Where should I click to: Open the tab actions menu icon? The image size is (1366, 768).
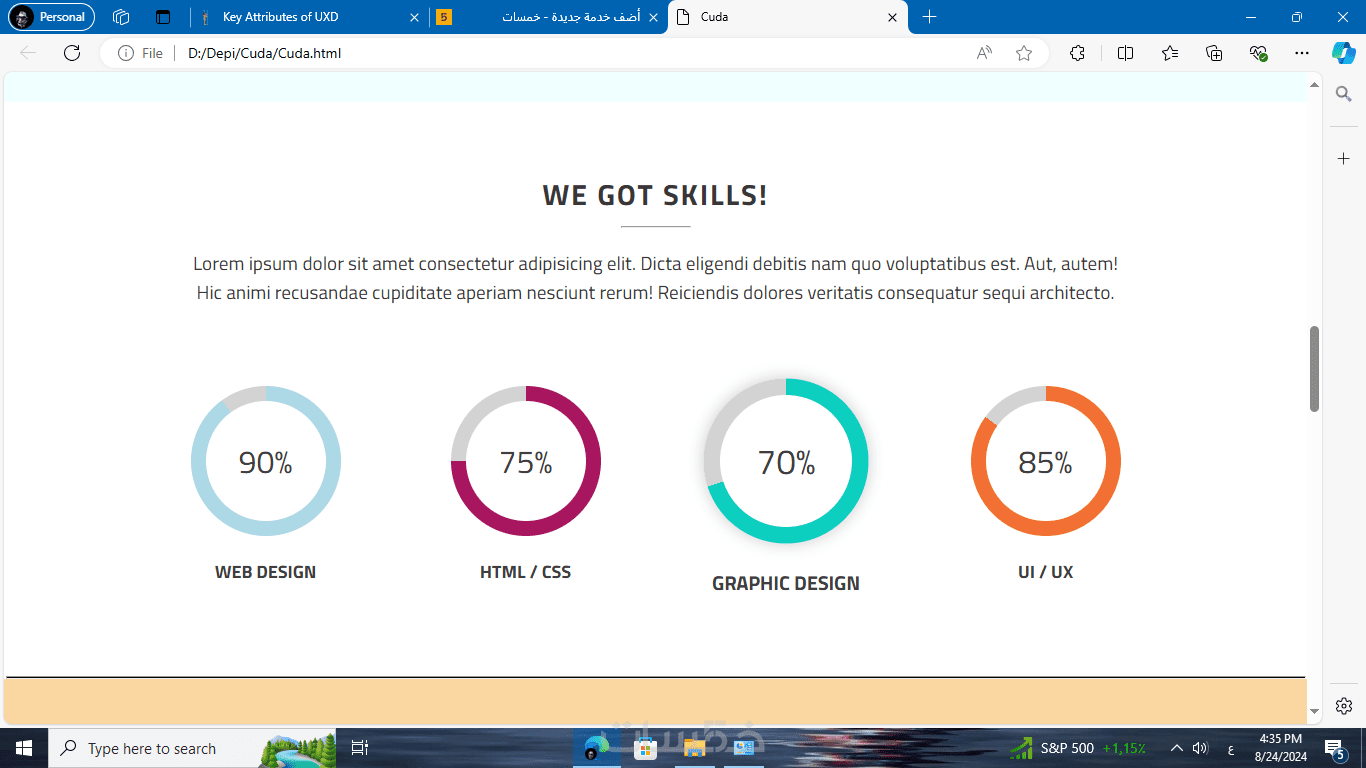click(163, 17)
